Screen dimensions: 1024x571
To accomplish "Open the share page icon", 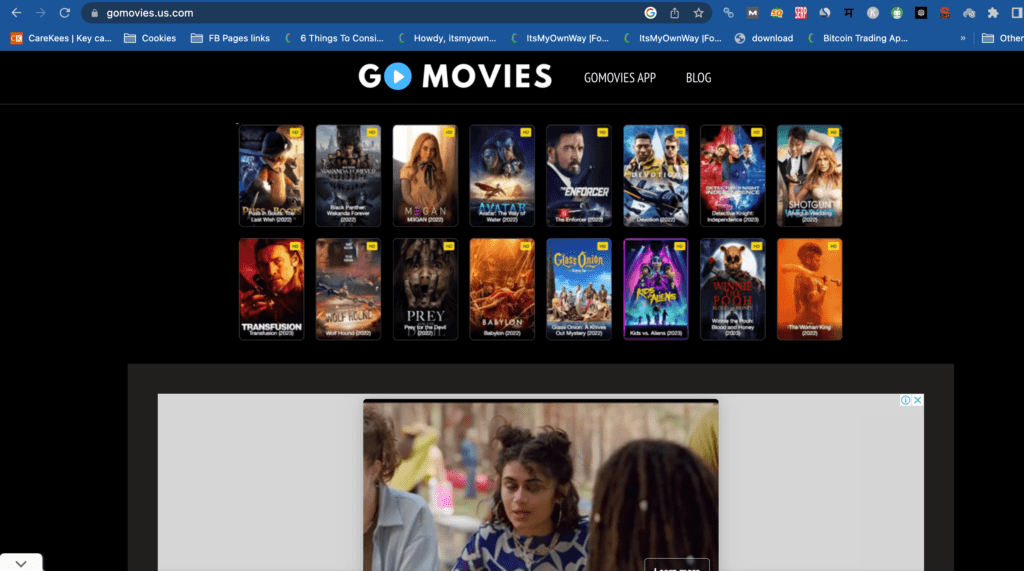I will [x=675, y=12].
